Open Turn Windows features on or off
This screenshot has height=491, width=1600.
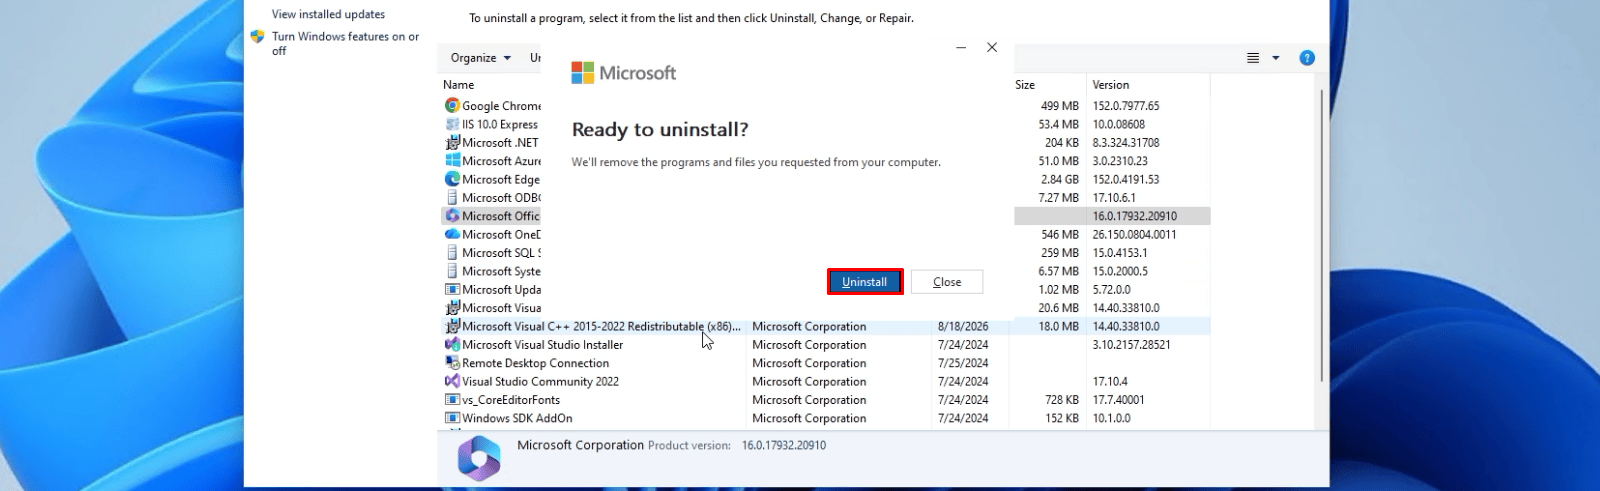345,43
